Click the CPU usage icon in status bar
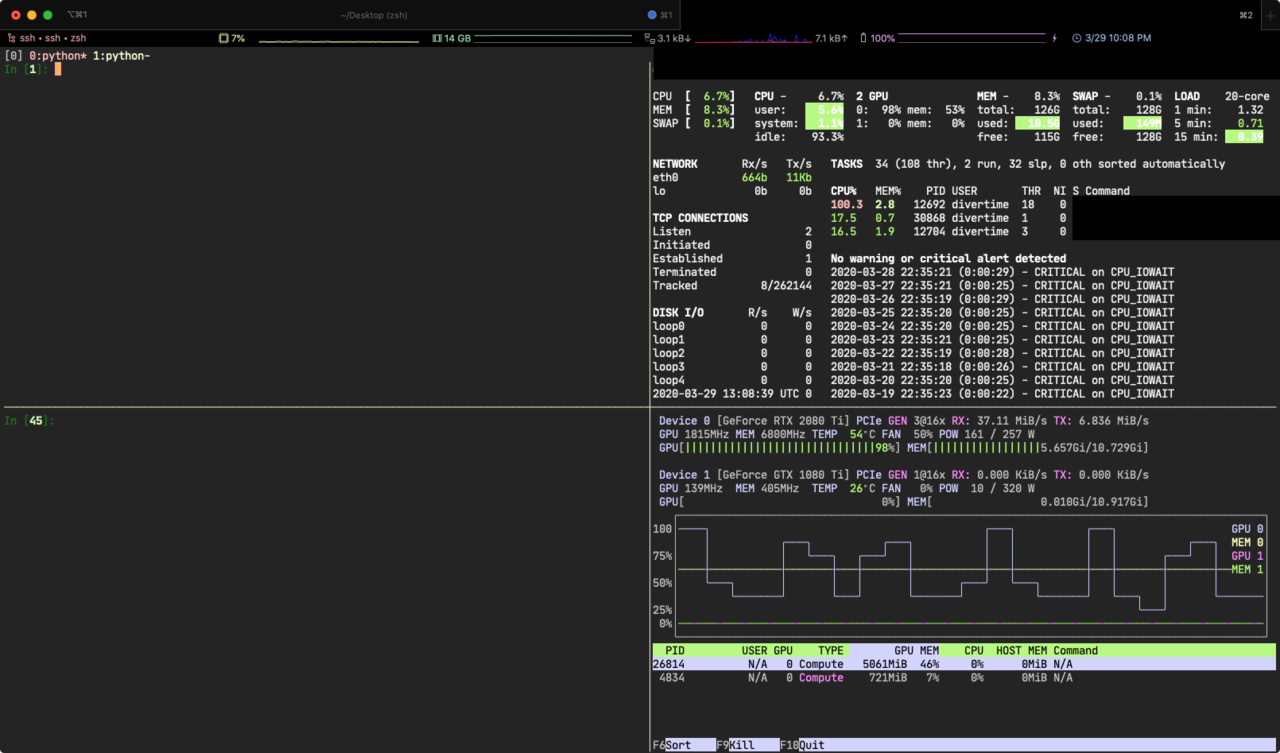The width and height of the screenshot is (1280, 753). 224,38
